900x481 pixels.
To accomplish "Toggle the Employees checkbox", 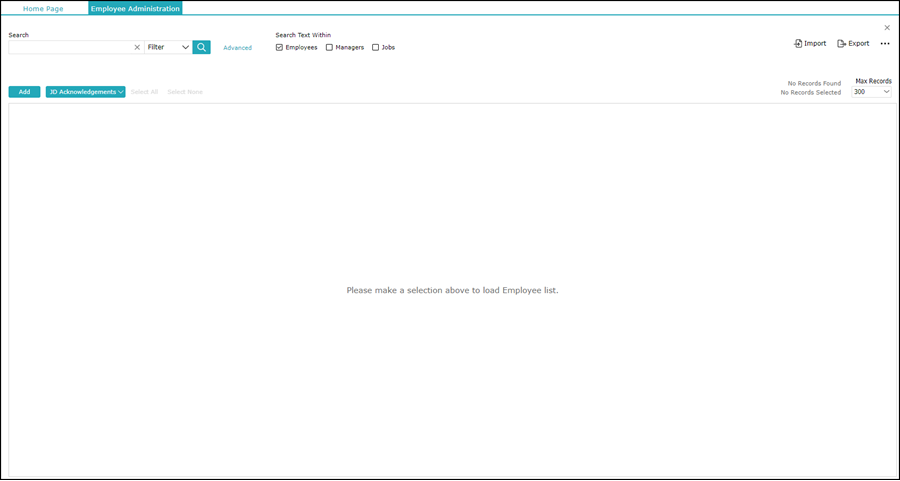I will [279, 48].
